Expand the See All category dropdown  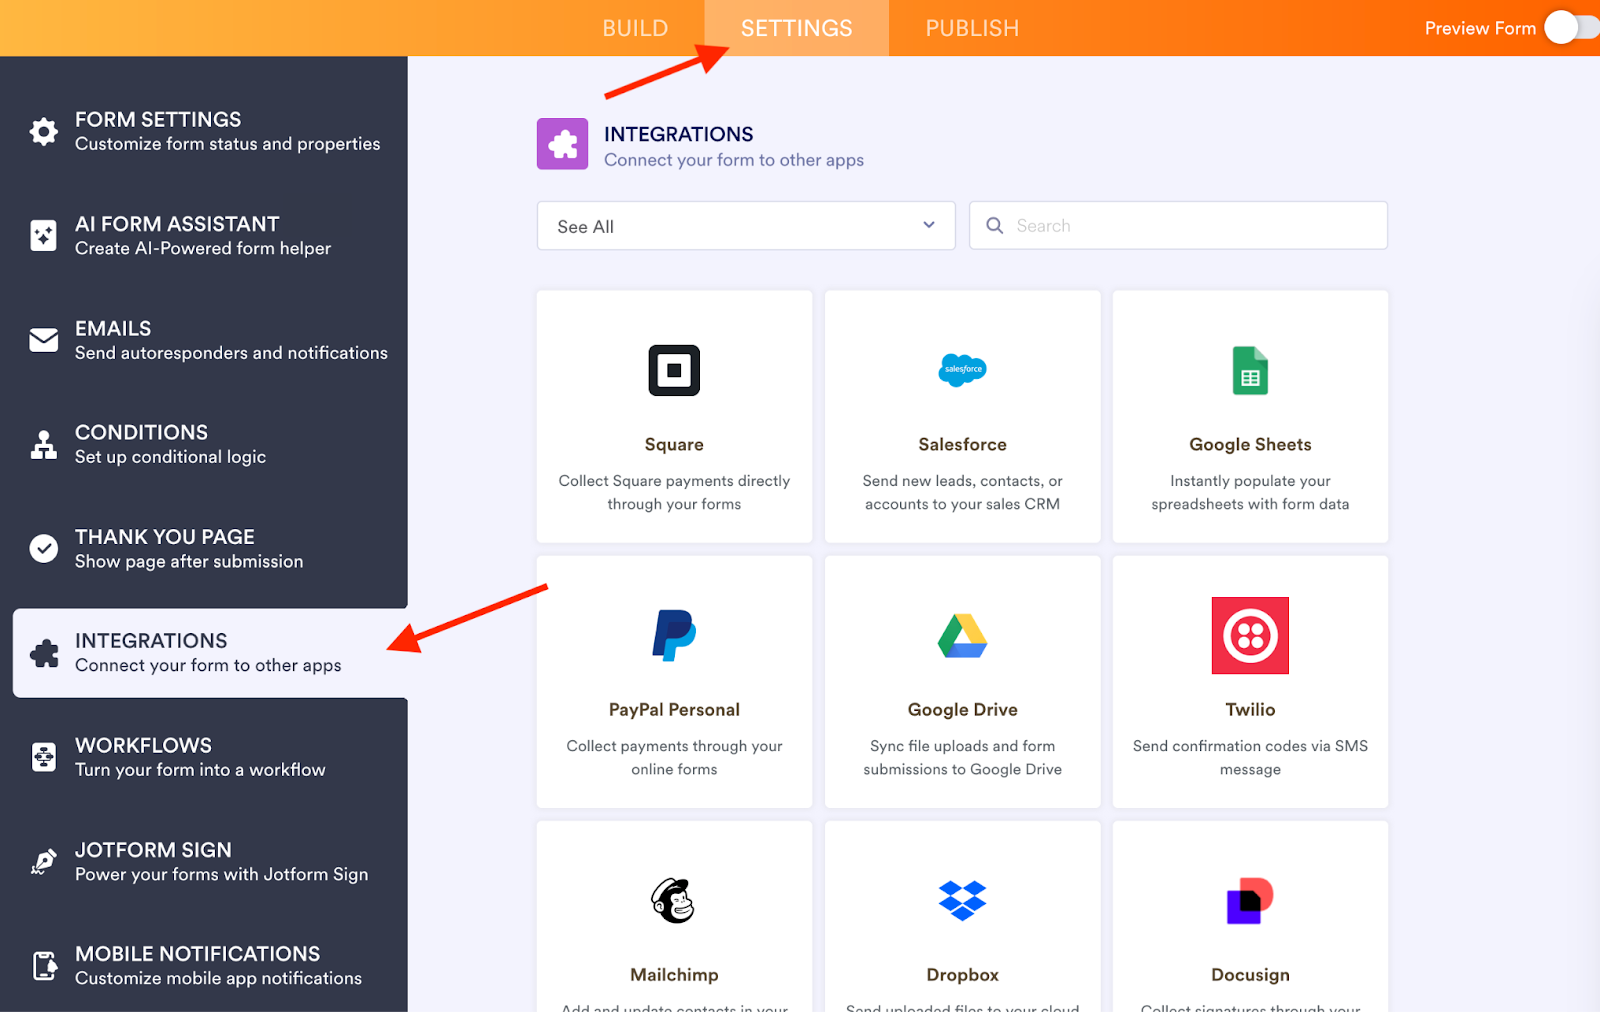point(745,226)
